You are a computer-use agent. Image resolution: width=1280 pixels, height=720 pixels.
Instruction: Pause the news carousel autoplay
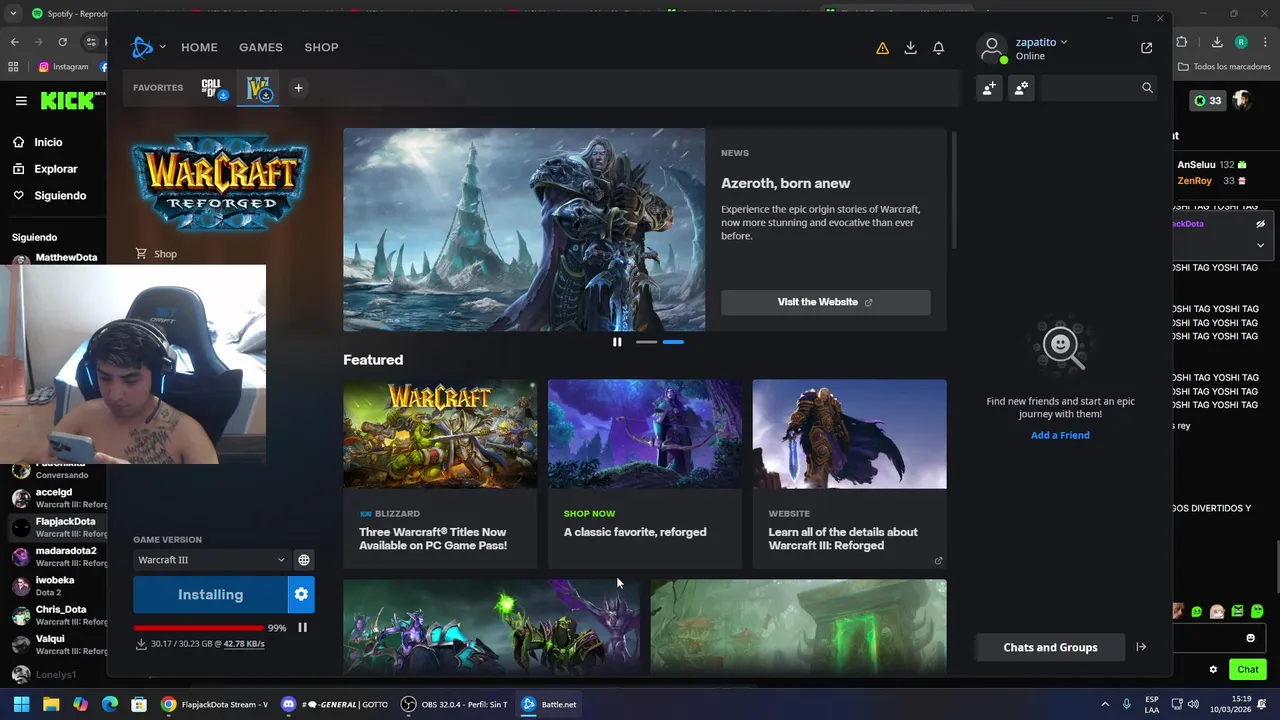[617, 342]
